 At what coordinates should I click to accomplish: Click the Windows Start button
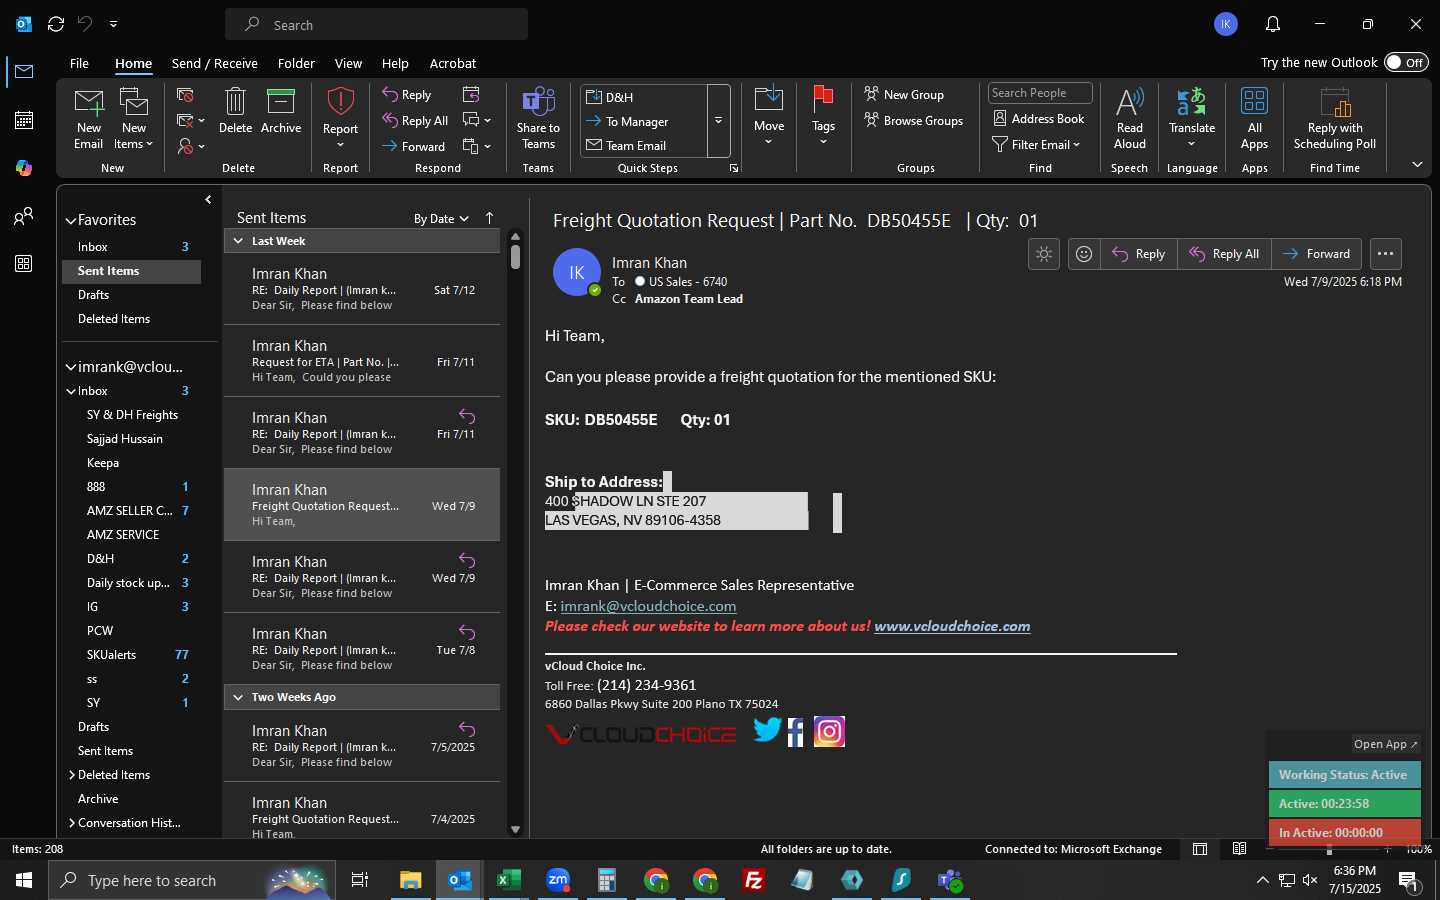click(x=24, y=880)
